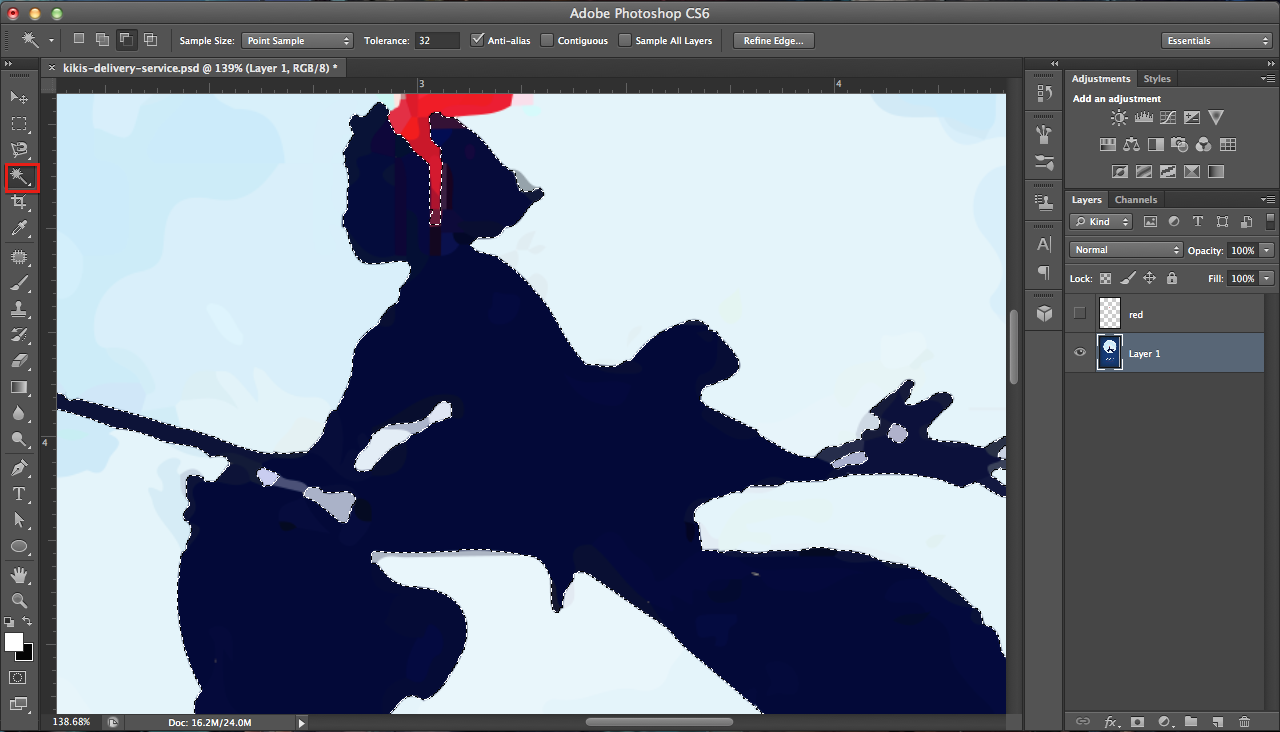Screen dimensions: 1280x732
Task: Choose Subtract from selection mode
Action: [x=126, y=40]
